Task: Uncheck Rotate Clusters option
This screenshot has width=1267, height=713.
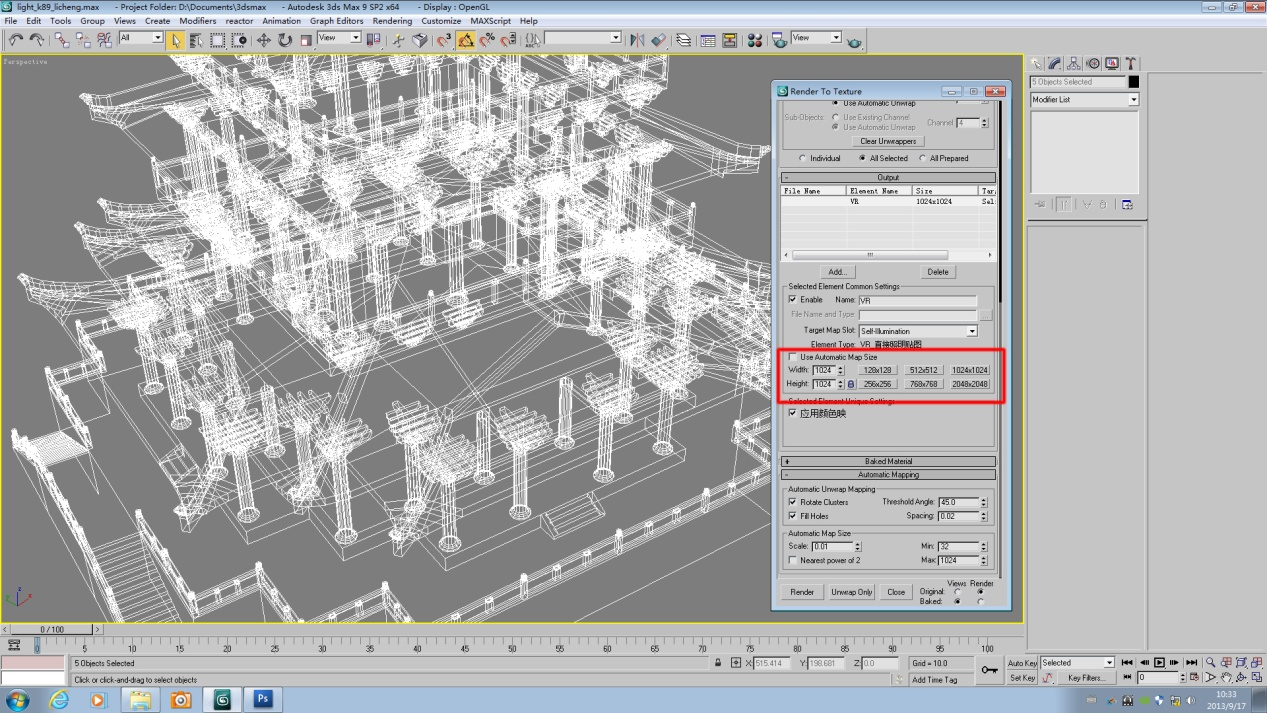Action: 793,502
